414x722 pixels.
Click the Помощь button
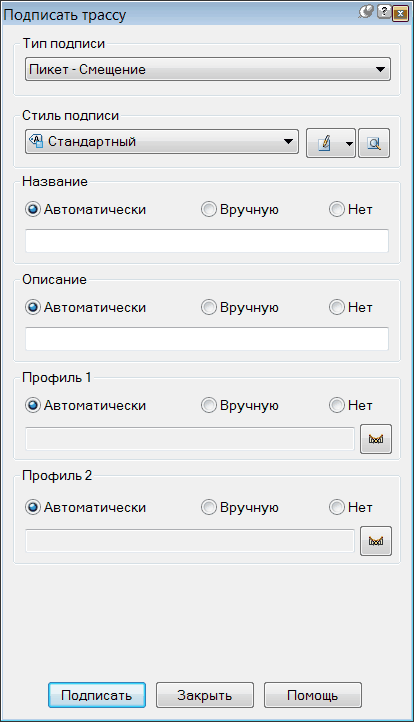click(x=313, y=695)
